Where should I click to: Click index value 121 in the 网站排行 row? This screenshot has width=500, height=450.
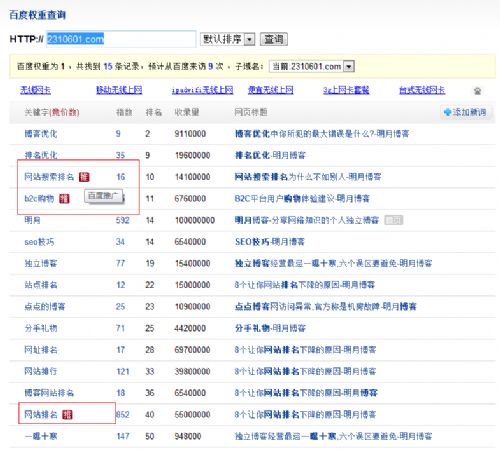pyautogui.click(x=123, y=372)
